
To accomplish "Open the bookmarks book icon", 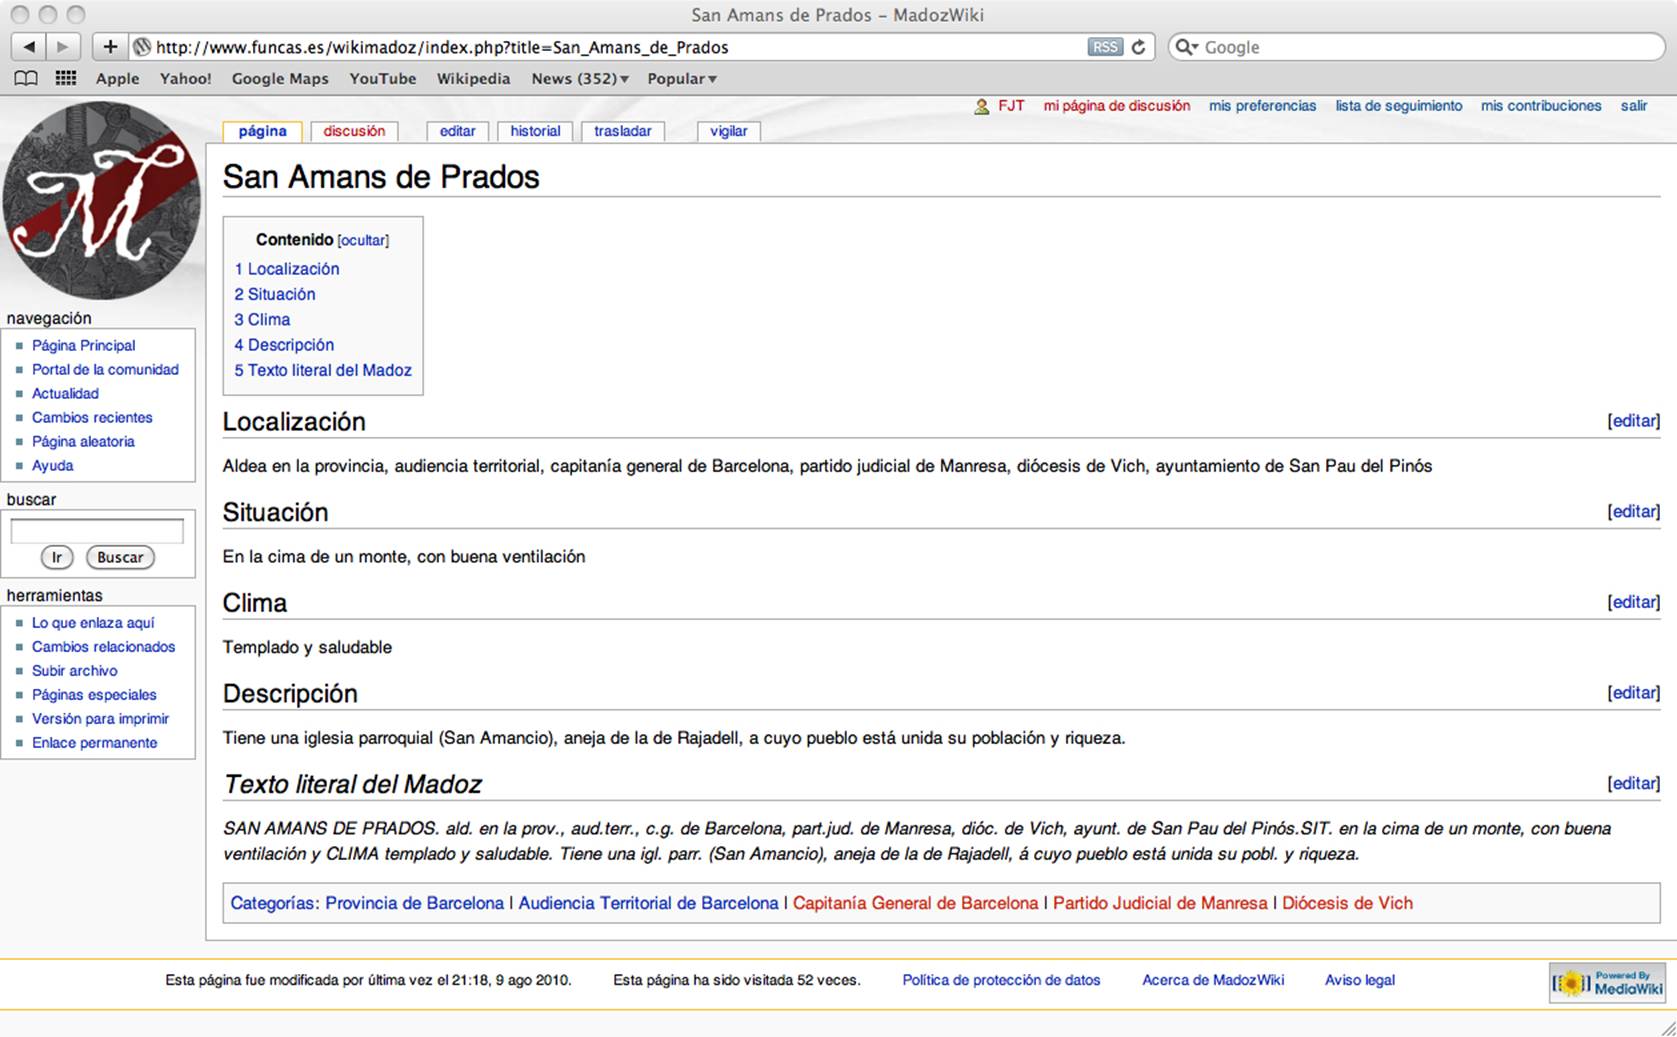I will coord(26,78).
